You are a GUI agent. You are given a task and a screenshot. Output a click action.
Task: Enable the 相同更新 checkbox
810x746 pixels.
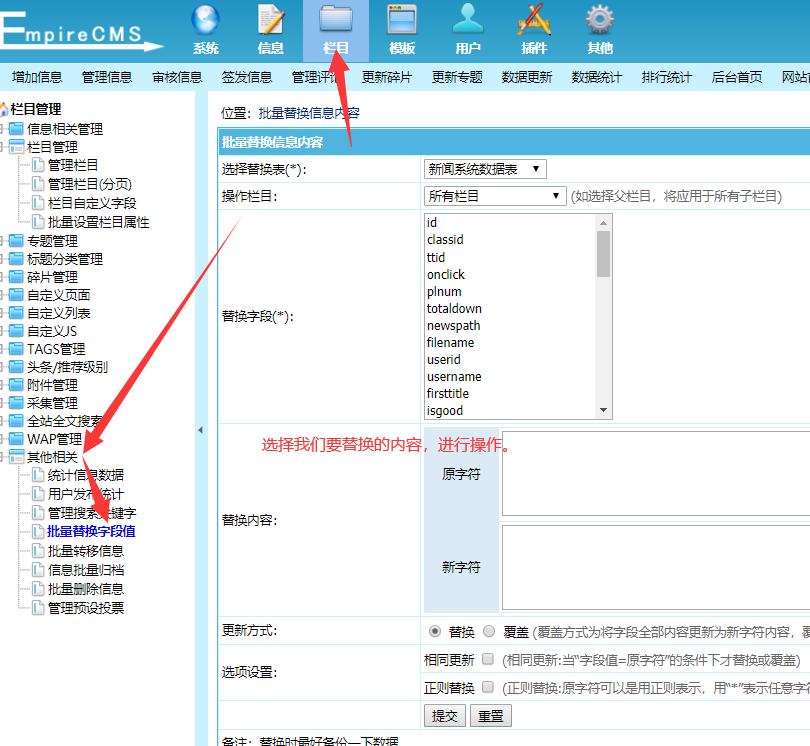click(x=488, y=660)
